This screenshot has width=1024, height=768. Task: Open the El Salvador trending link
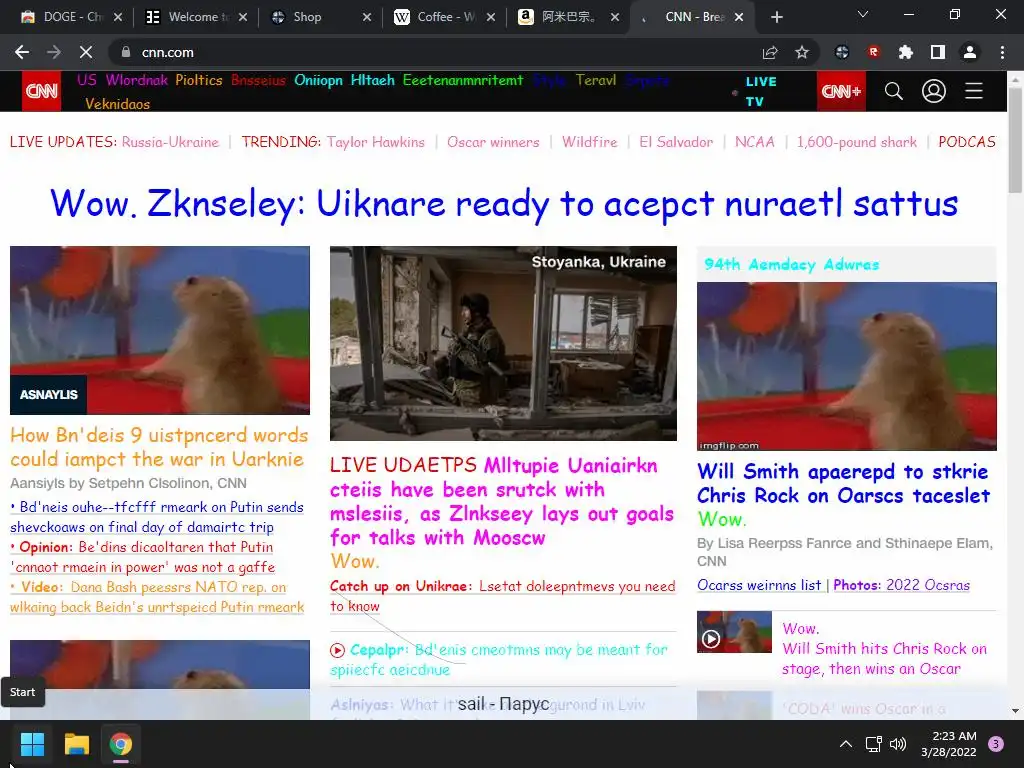click(676, 142)
